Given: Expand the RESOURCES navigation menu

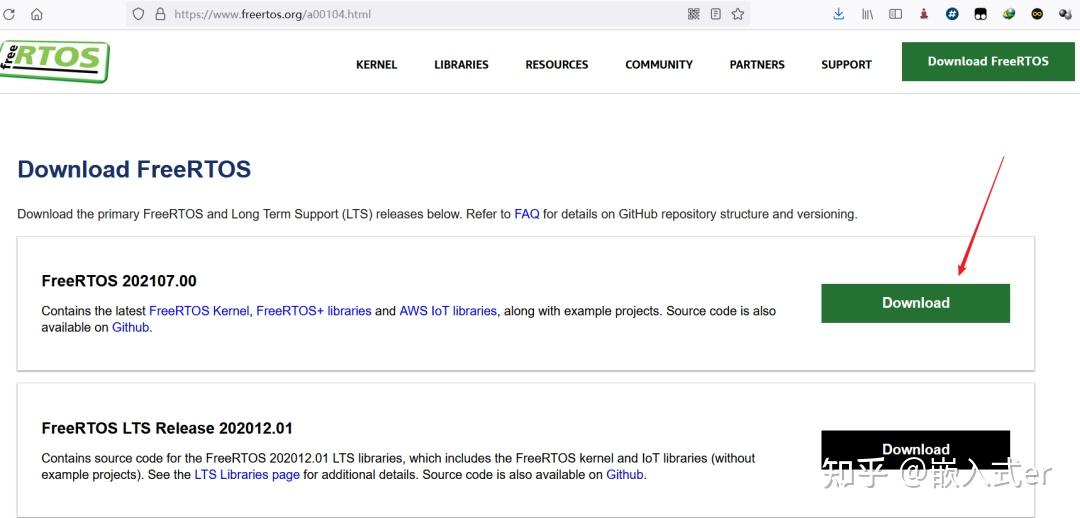Looking at the screenshot, I should click(556, 64).
